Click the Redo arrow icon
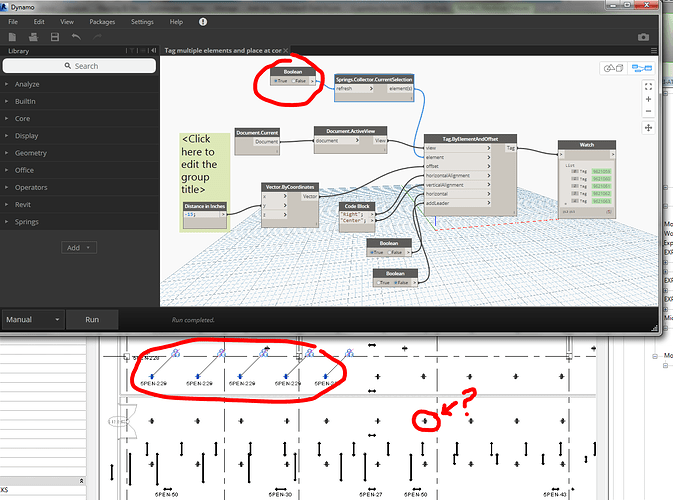The width and height of the screenshot is (673, 500). coord(97,37)
